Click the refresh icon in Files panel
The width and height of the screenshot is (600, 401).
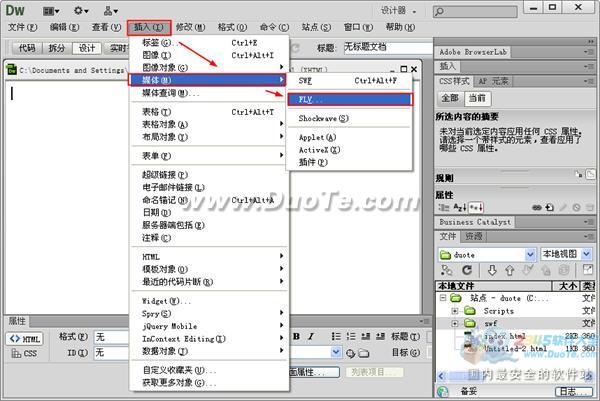pos(467,271)
